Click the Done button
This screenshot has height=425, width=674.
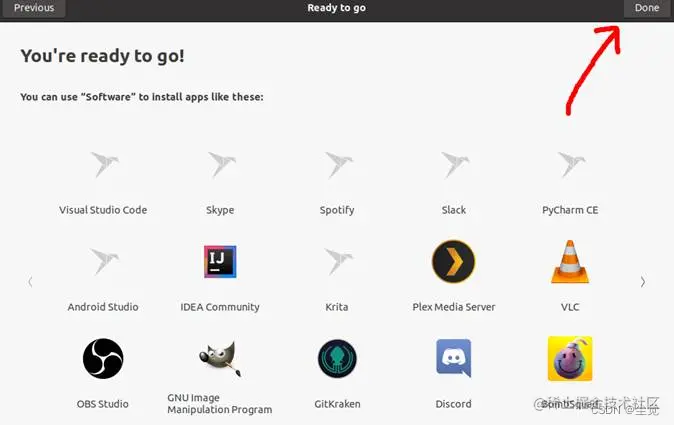pos(647,8)
